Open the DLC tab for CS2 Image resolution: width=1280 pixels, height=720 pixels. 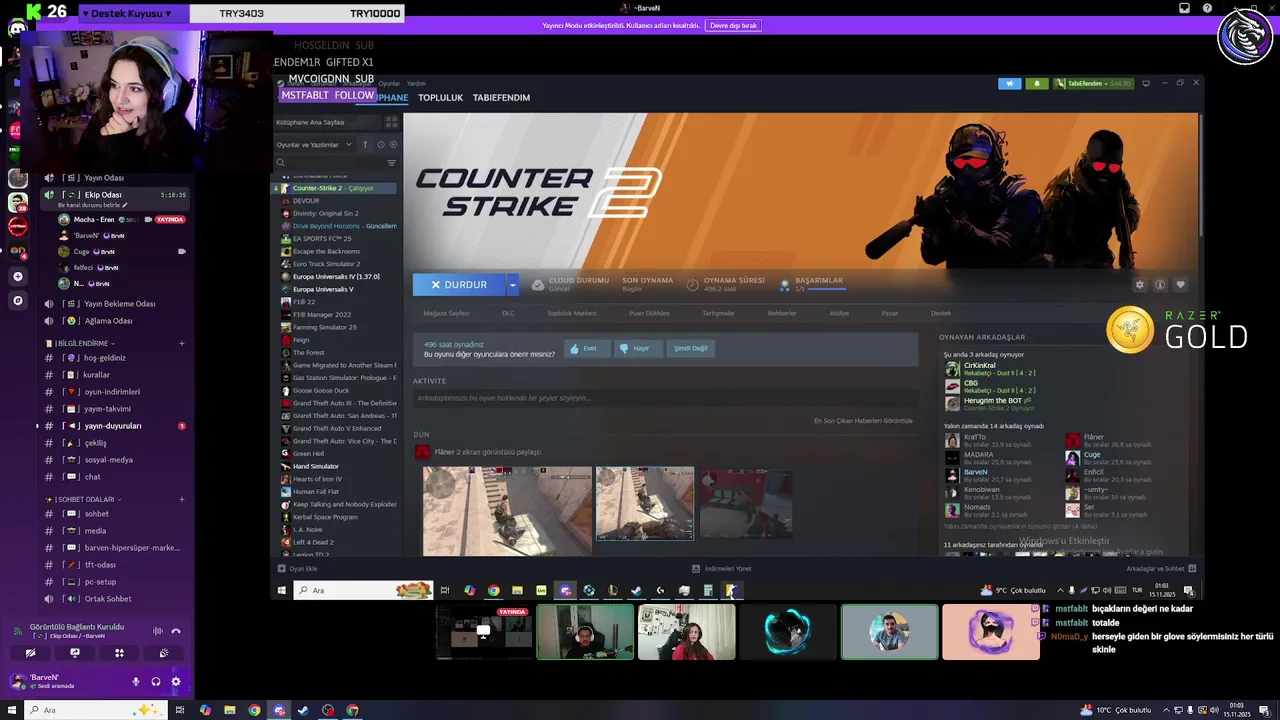click(508, 313)
